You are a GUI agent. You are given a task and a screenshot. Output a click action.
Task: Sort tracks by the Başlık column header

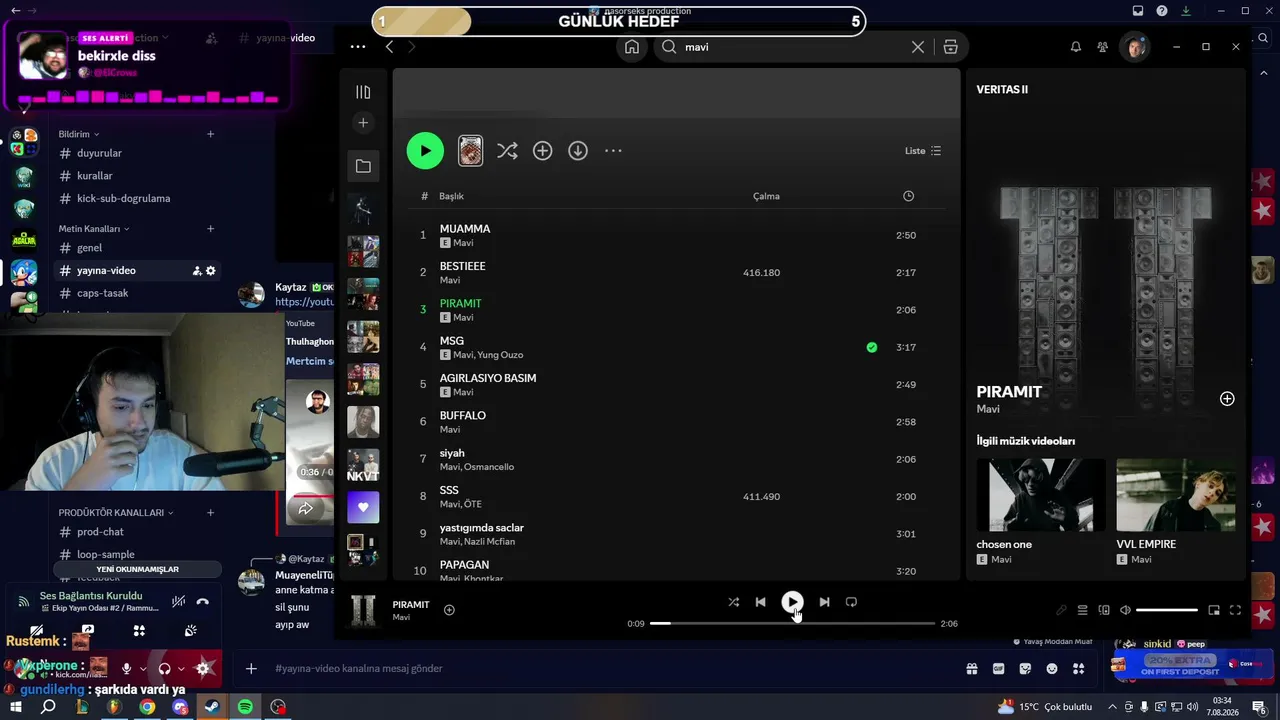[451, 196]
